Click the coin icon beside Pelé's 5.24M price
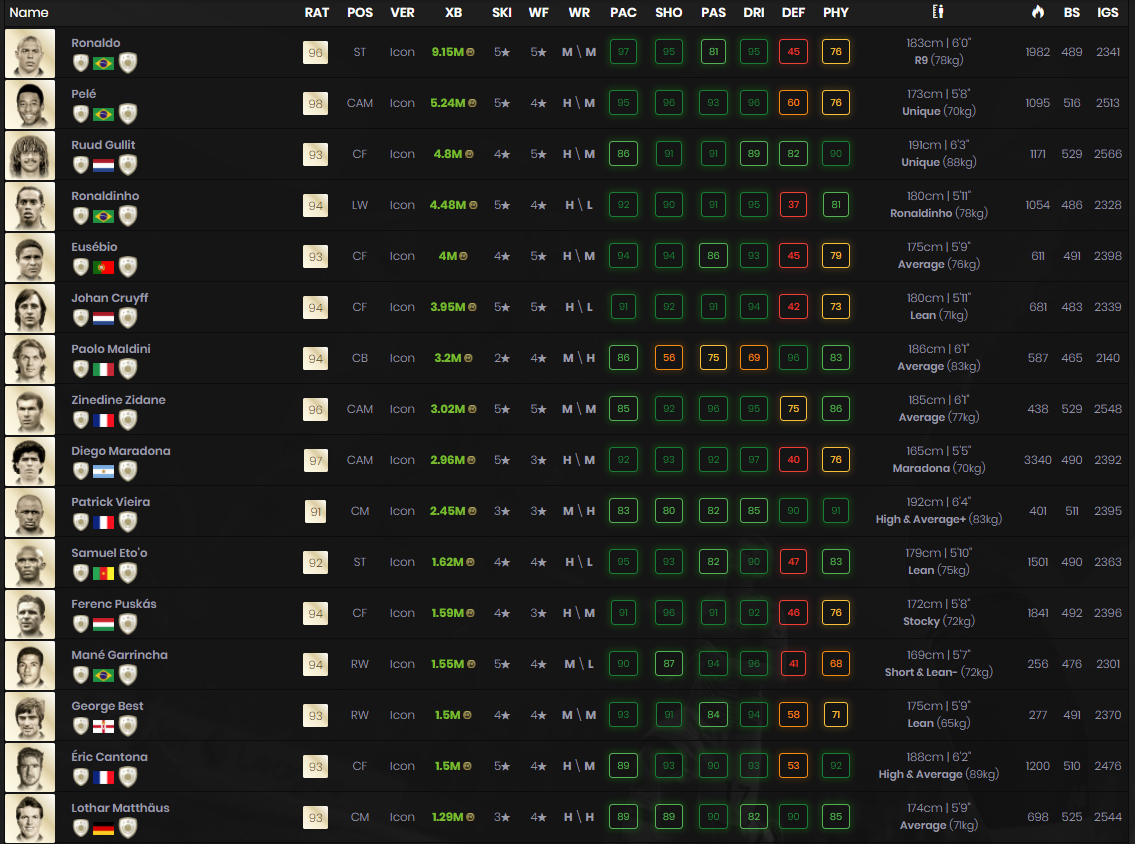 472,103
